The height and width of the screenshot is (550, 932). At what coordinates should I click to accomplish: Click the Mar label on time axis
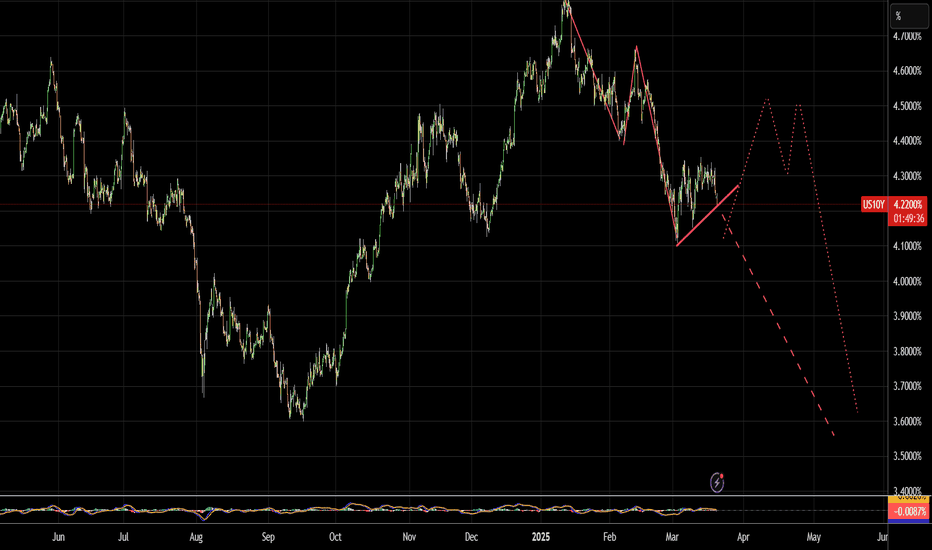click(672, 537)
